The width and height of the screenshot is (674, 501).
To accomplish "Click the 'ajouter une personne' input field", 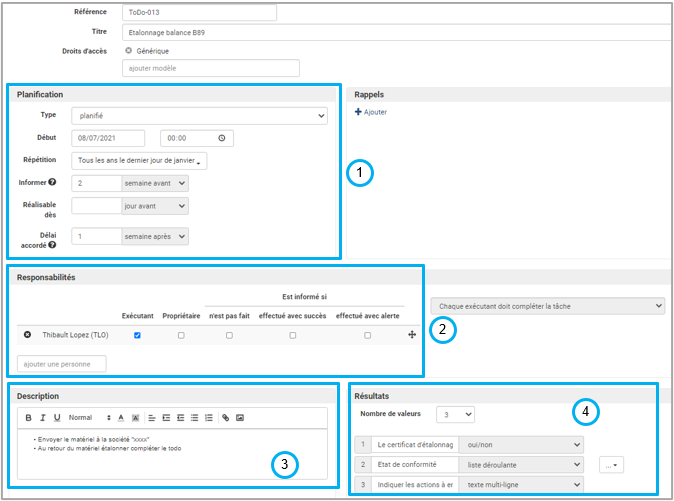I will click(62, 363).
